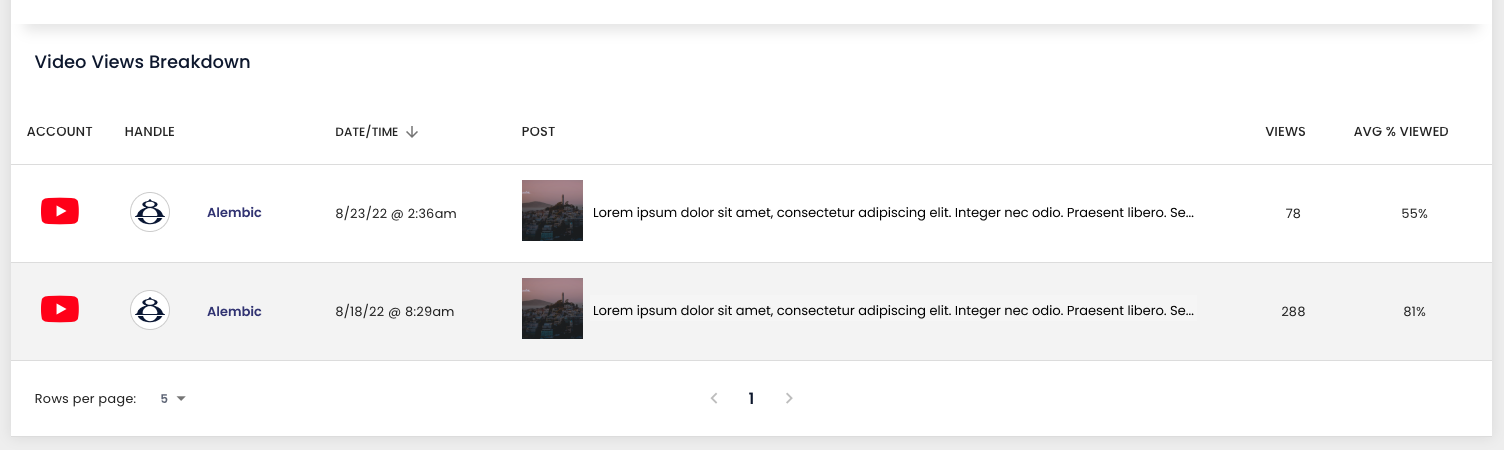Click YouTube icon in the 8/18/22 row
This screenshot has height=450, width=1504.
60,310
